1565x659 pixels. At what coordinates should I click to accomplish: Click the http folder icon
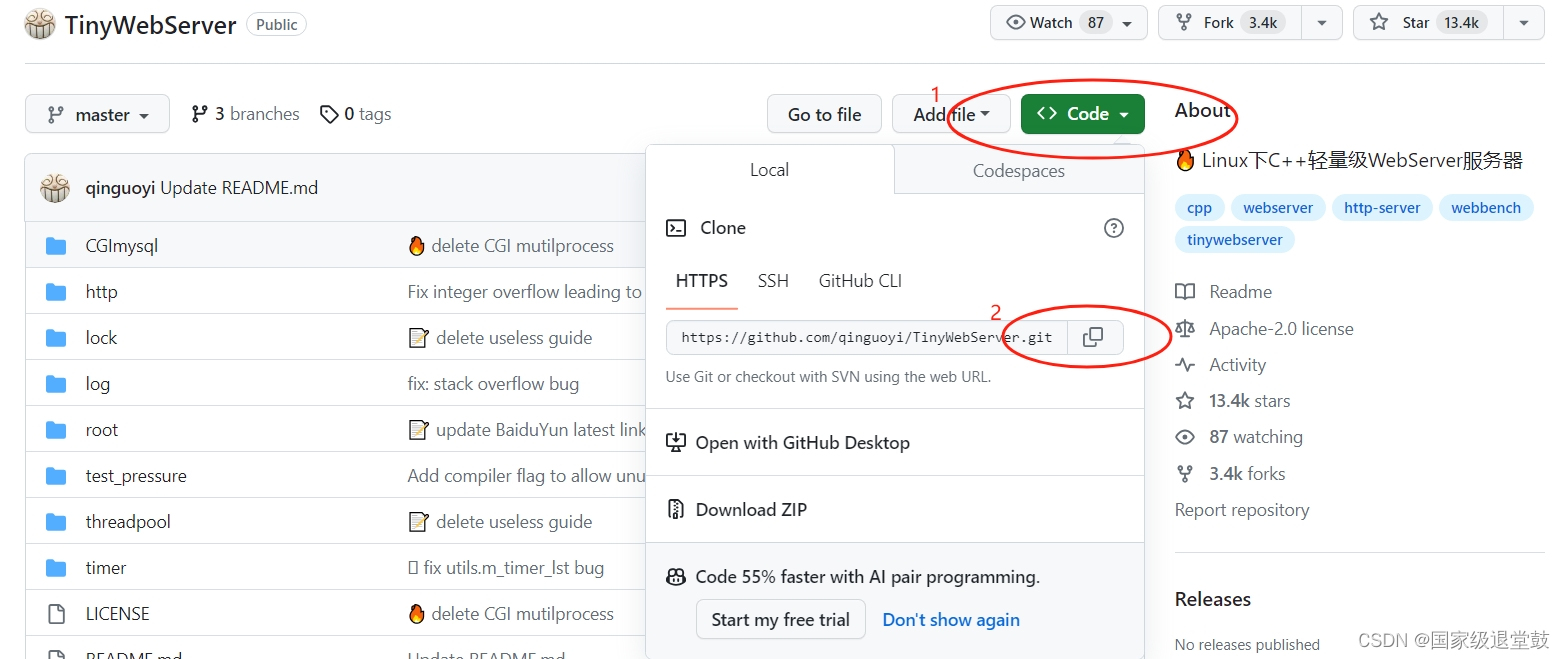pos(56,292)
